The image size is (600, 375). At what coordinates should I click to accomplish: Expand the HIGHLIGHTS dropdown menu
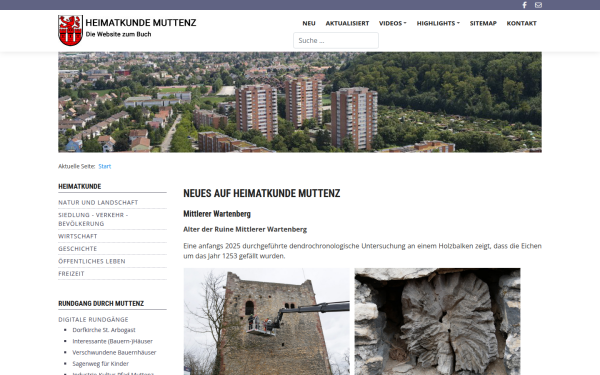pos(438,23)
